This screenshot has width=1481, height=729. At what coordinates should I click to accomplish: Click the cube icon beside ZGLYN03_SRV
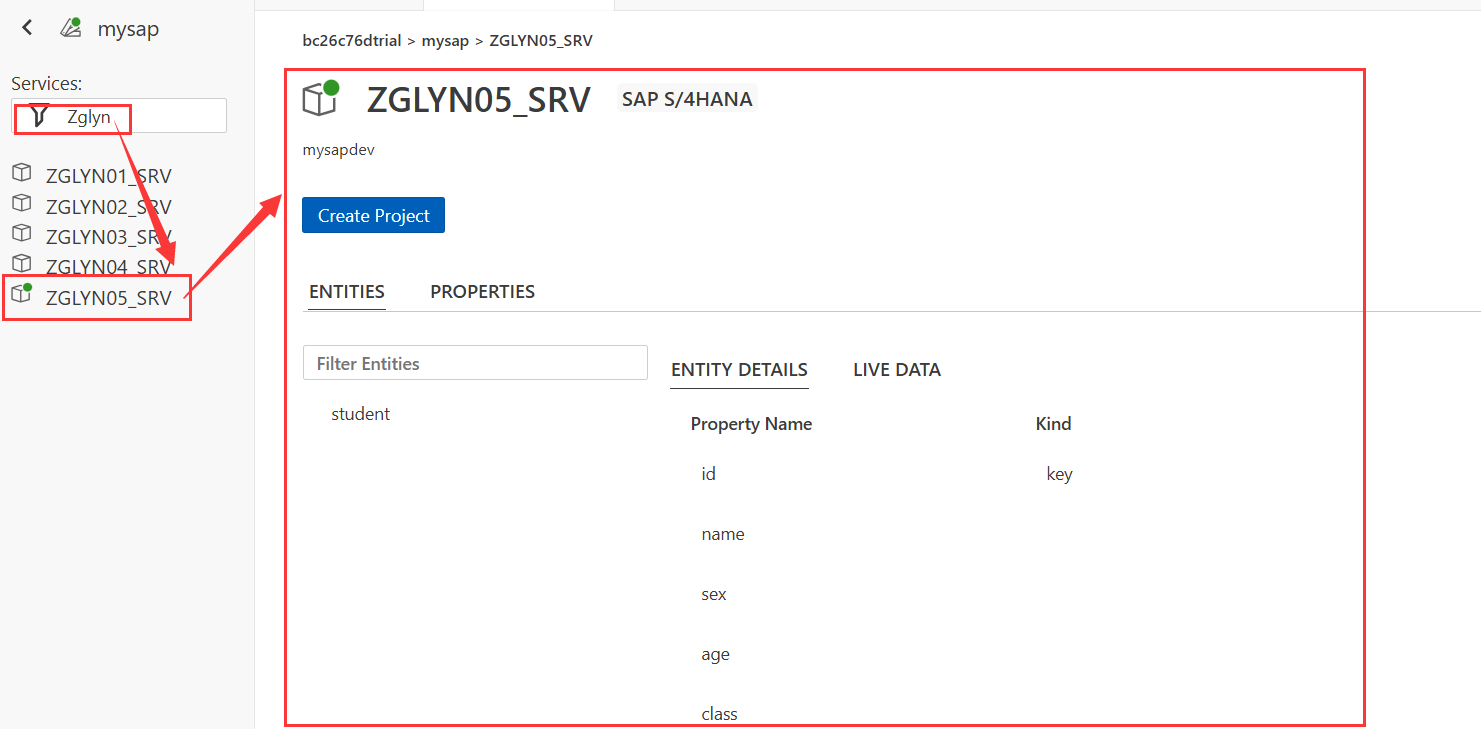(21, 233)
